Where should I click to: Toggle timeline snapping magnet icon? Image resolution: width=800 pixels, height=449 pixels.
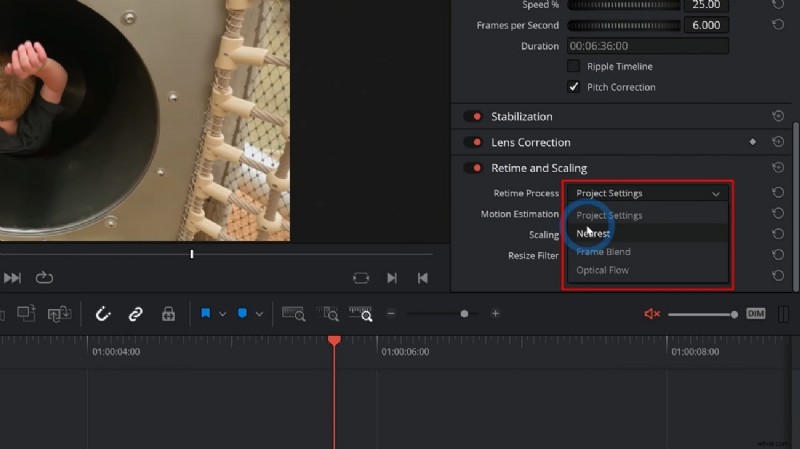103,314
